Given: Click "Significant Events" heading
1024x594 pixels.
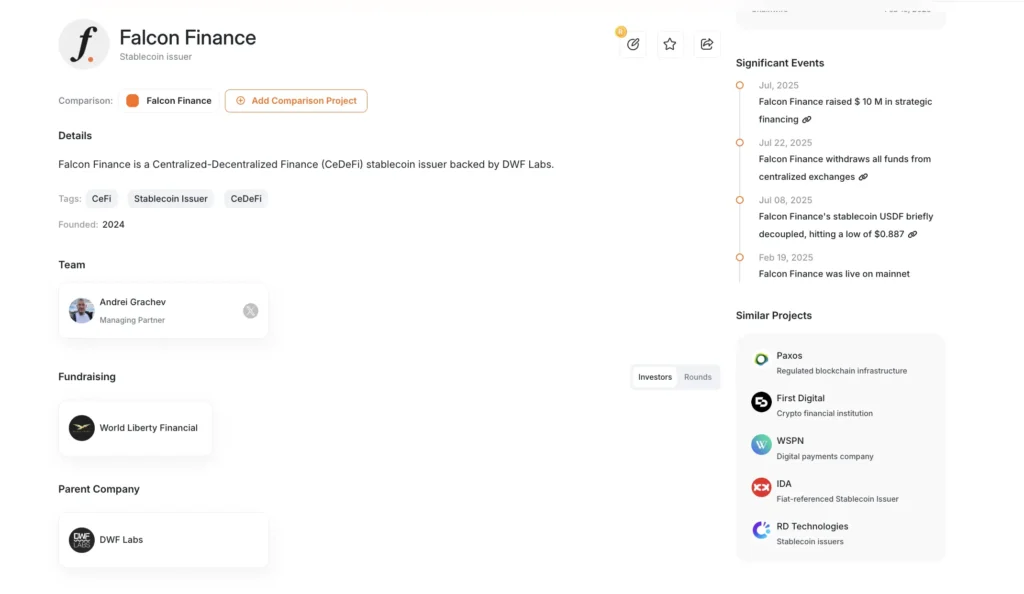Looking at the screenshot, I should click(780, 63).
